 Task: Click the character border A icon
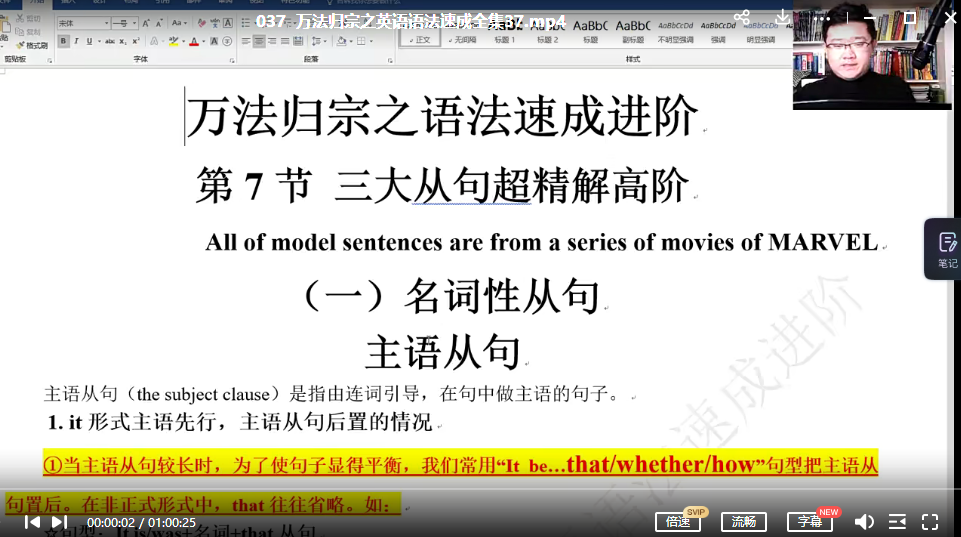pos(227,23)
